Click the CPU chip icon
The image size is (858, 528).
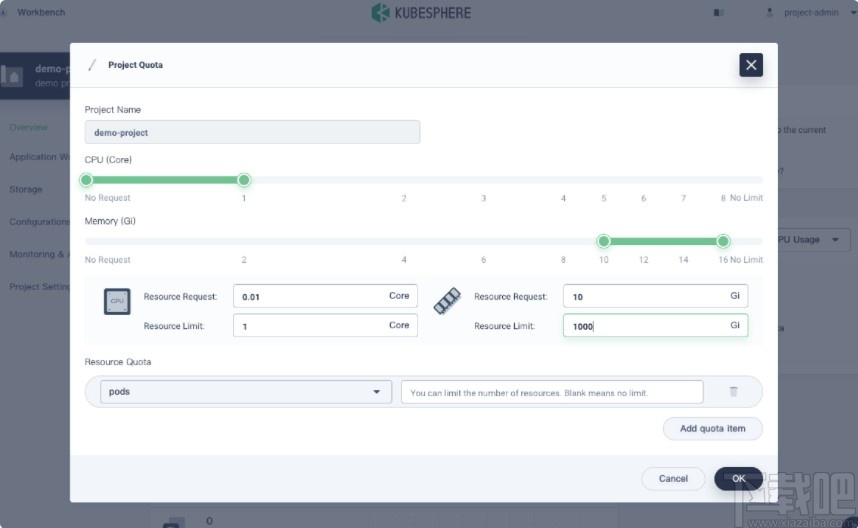click(x=117, y=301)
